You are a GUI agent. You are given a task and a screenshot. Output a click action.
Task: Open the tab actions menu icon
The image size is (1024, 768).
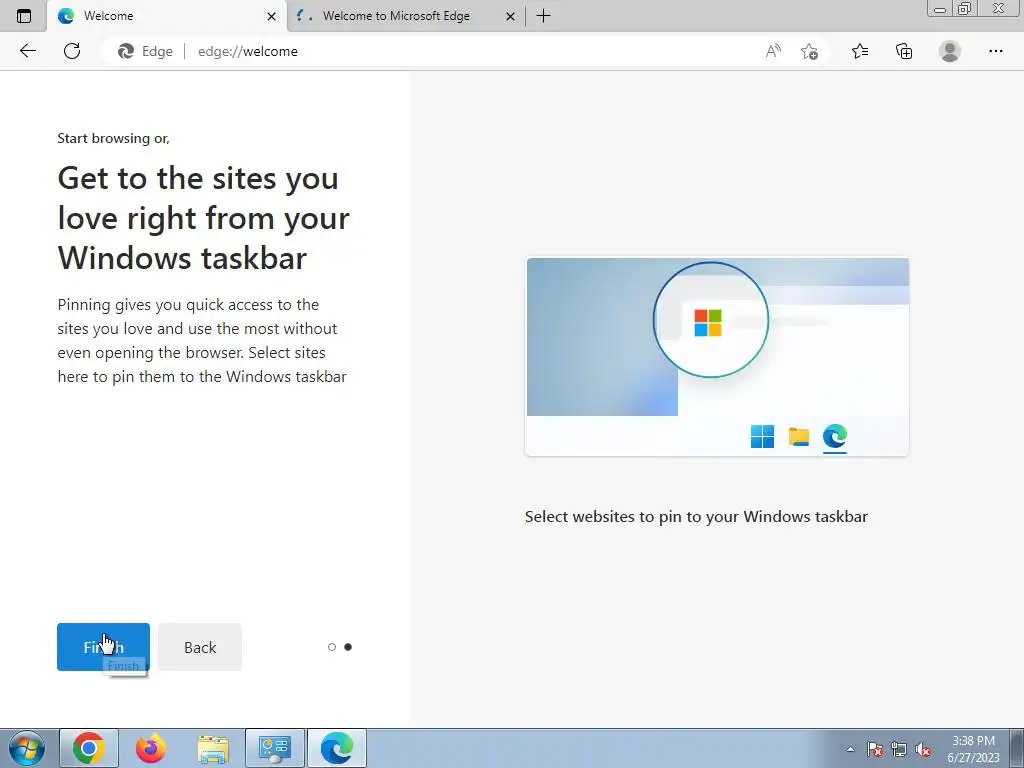coord(24,16)
